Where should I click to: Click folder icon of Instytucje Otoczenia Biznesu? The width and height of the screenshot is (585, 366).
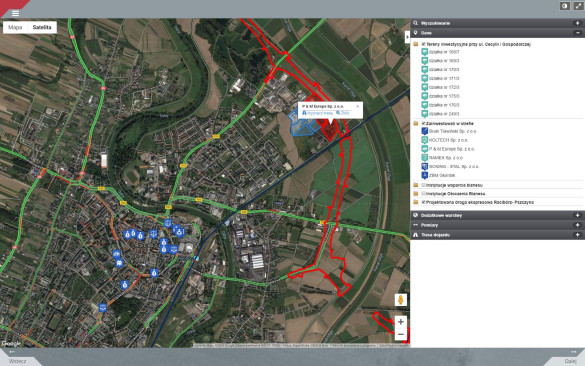[416, 193]
